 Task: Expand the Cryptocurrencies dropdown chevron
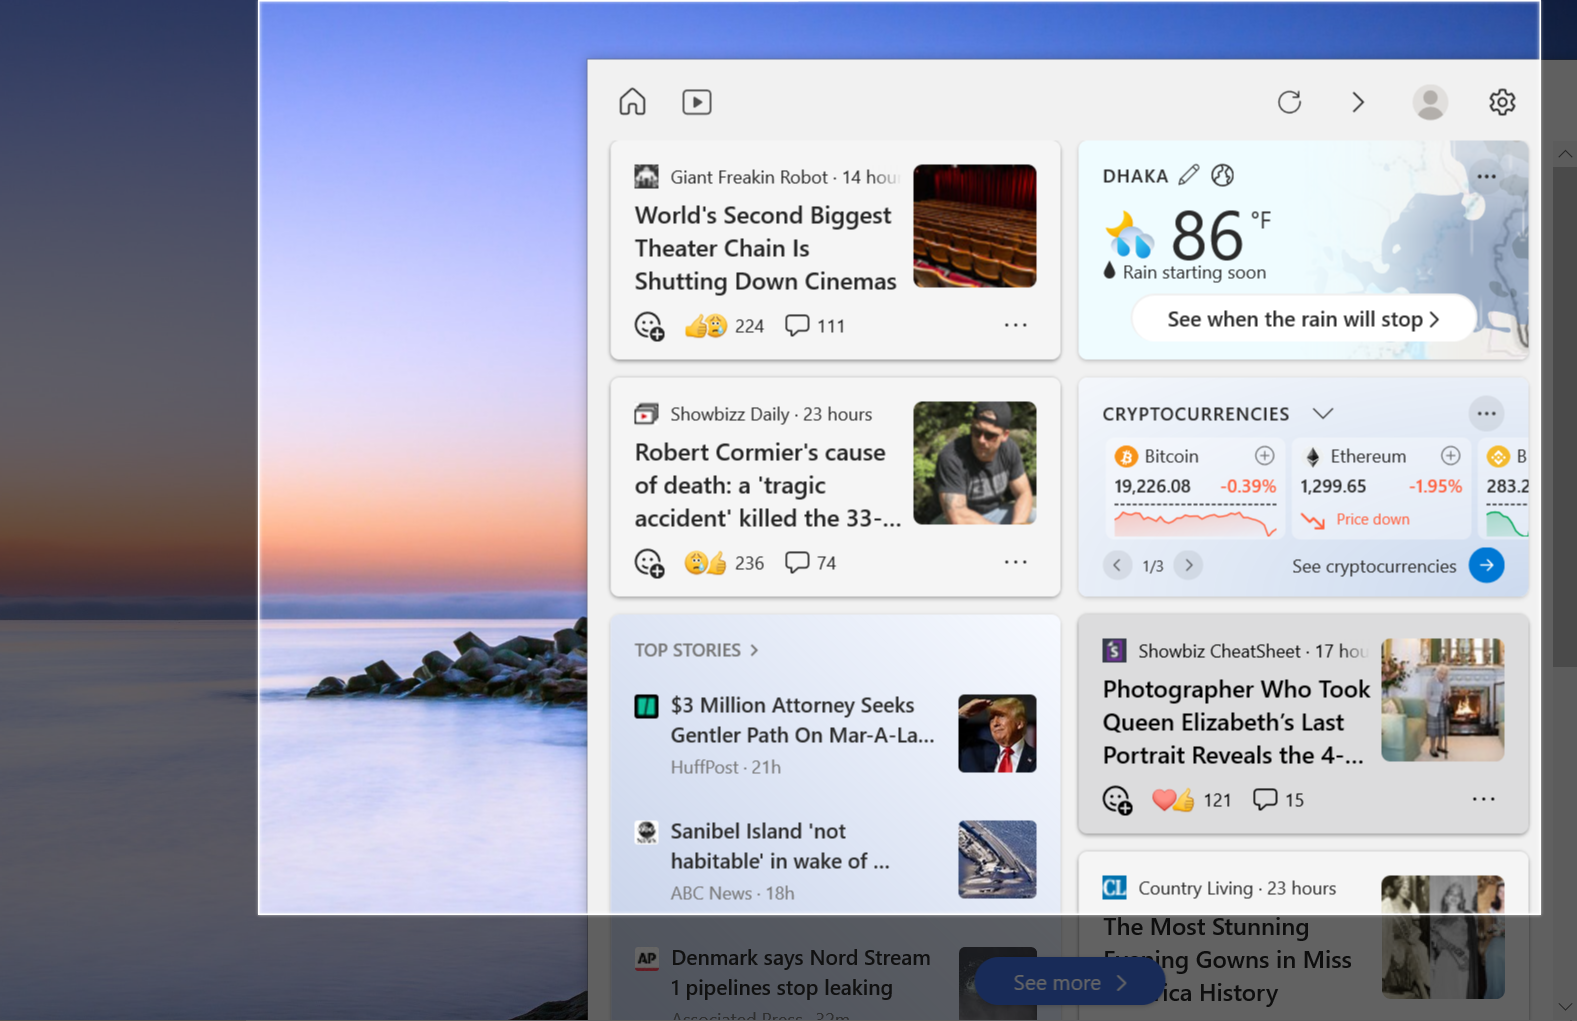(1322, 414)
